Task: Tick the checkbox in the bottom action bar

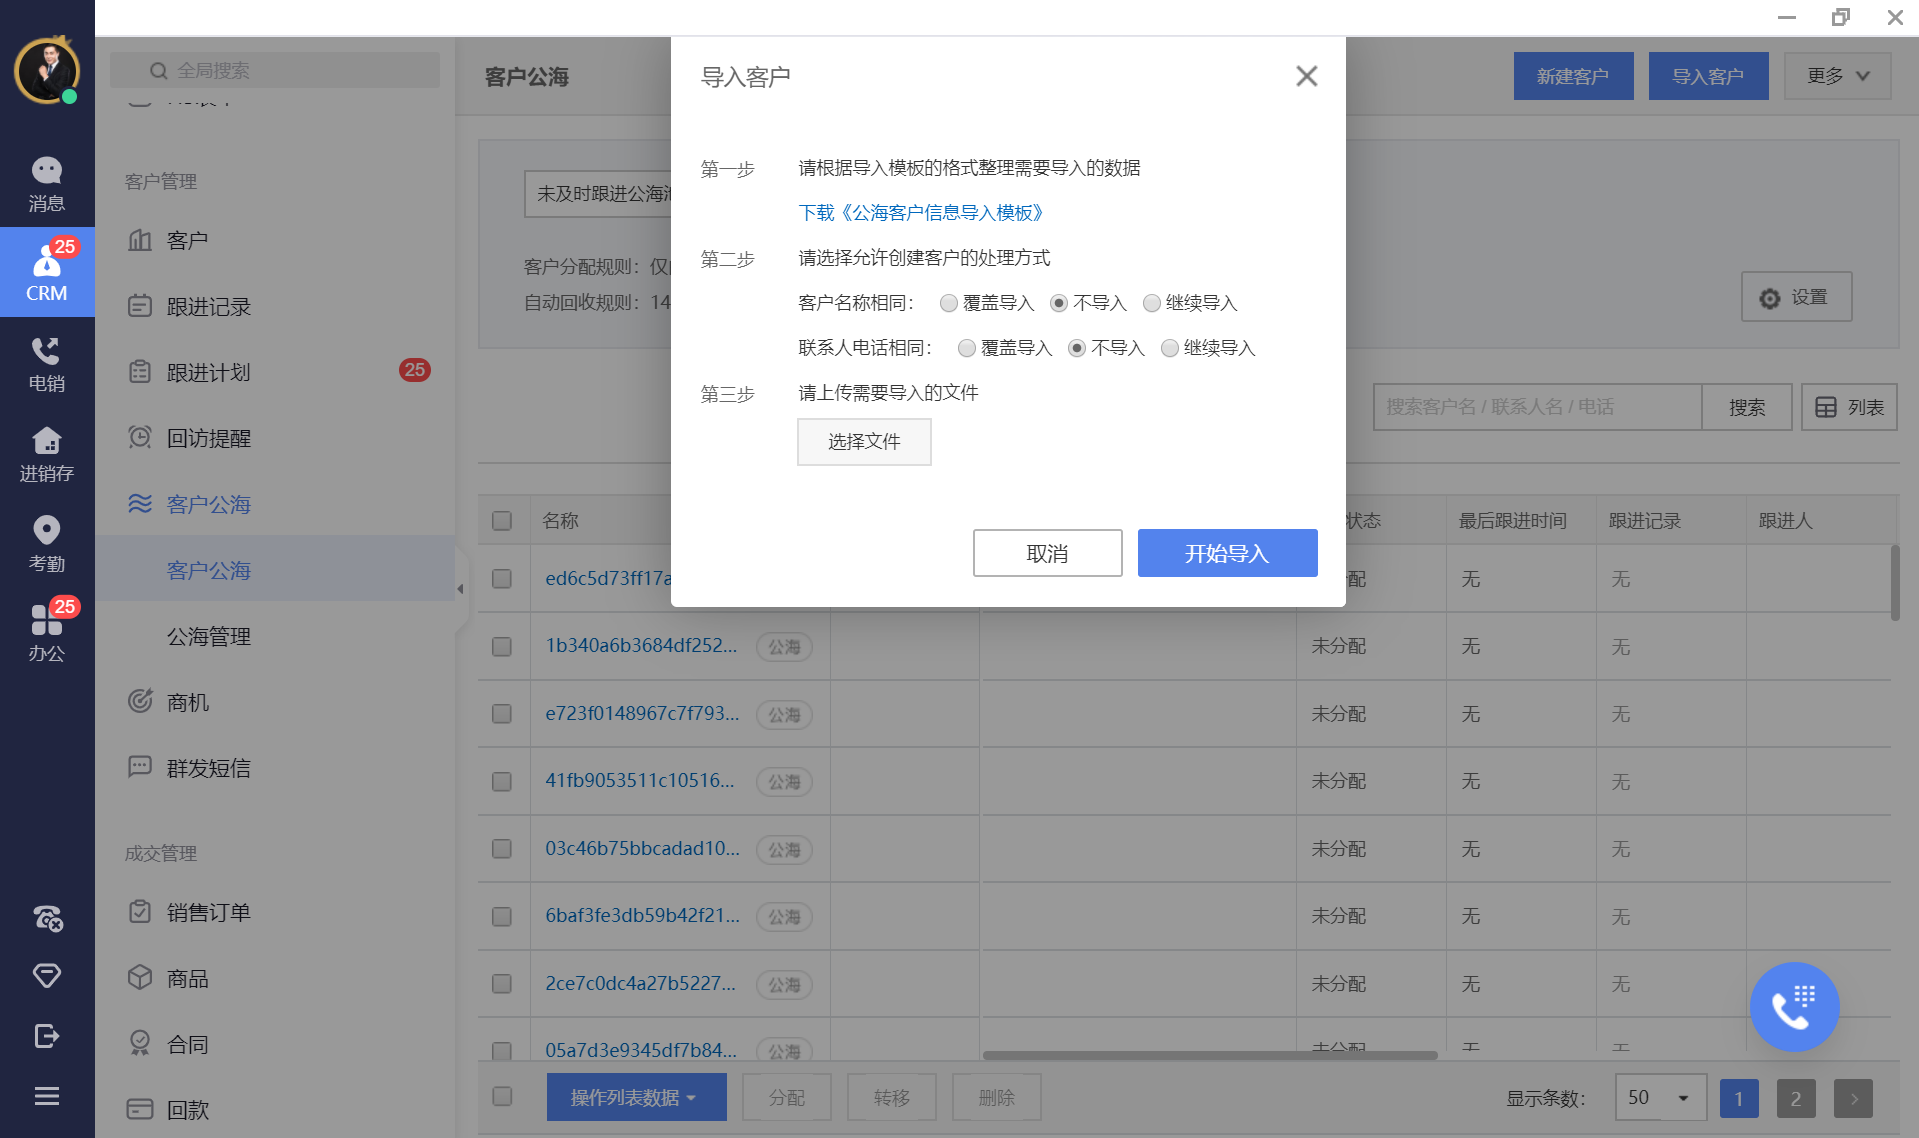Action: click(503, 1097)
